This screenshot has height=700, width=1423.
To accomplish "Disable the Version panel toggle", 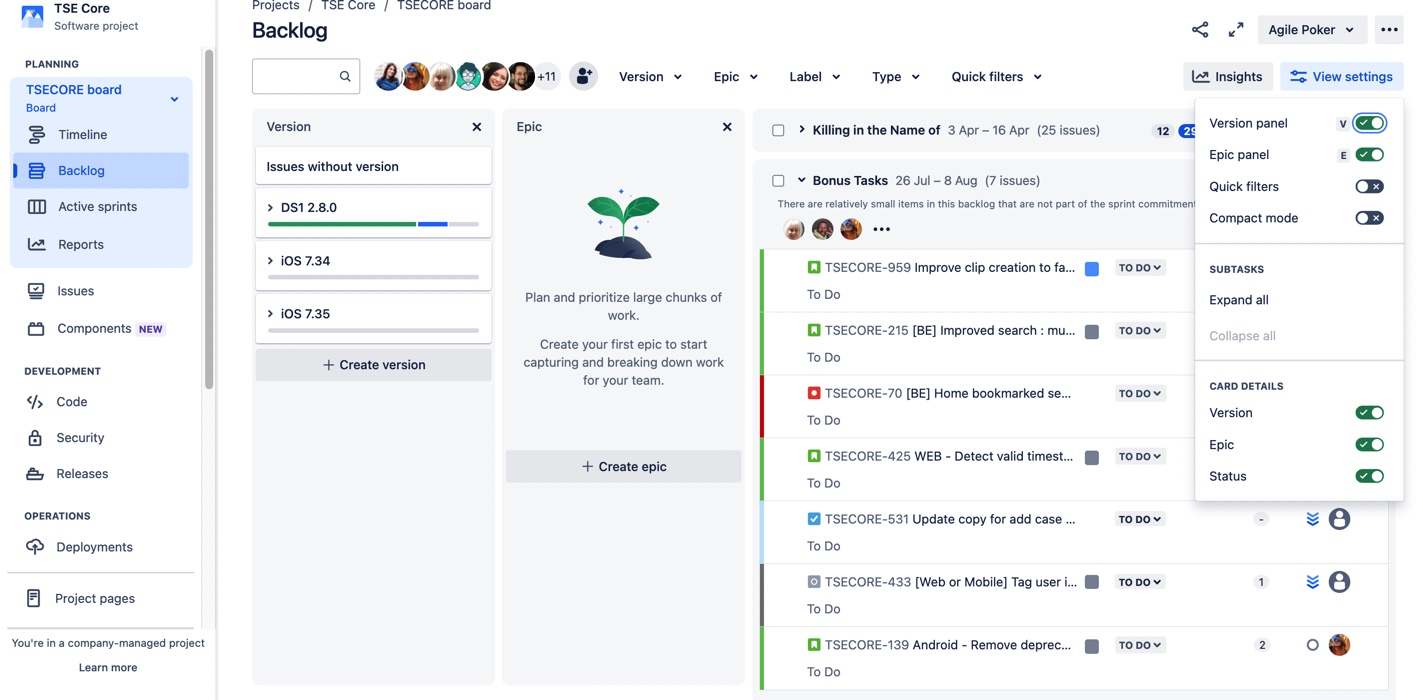I will [x=1369, y=123].
